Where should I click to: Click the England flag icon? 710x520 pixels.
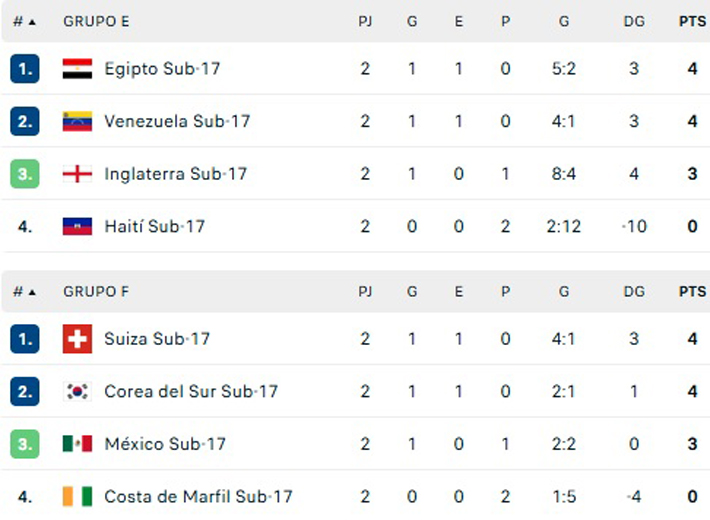click(77, 174)
